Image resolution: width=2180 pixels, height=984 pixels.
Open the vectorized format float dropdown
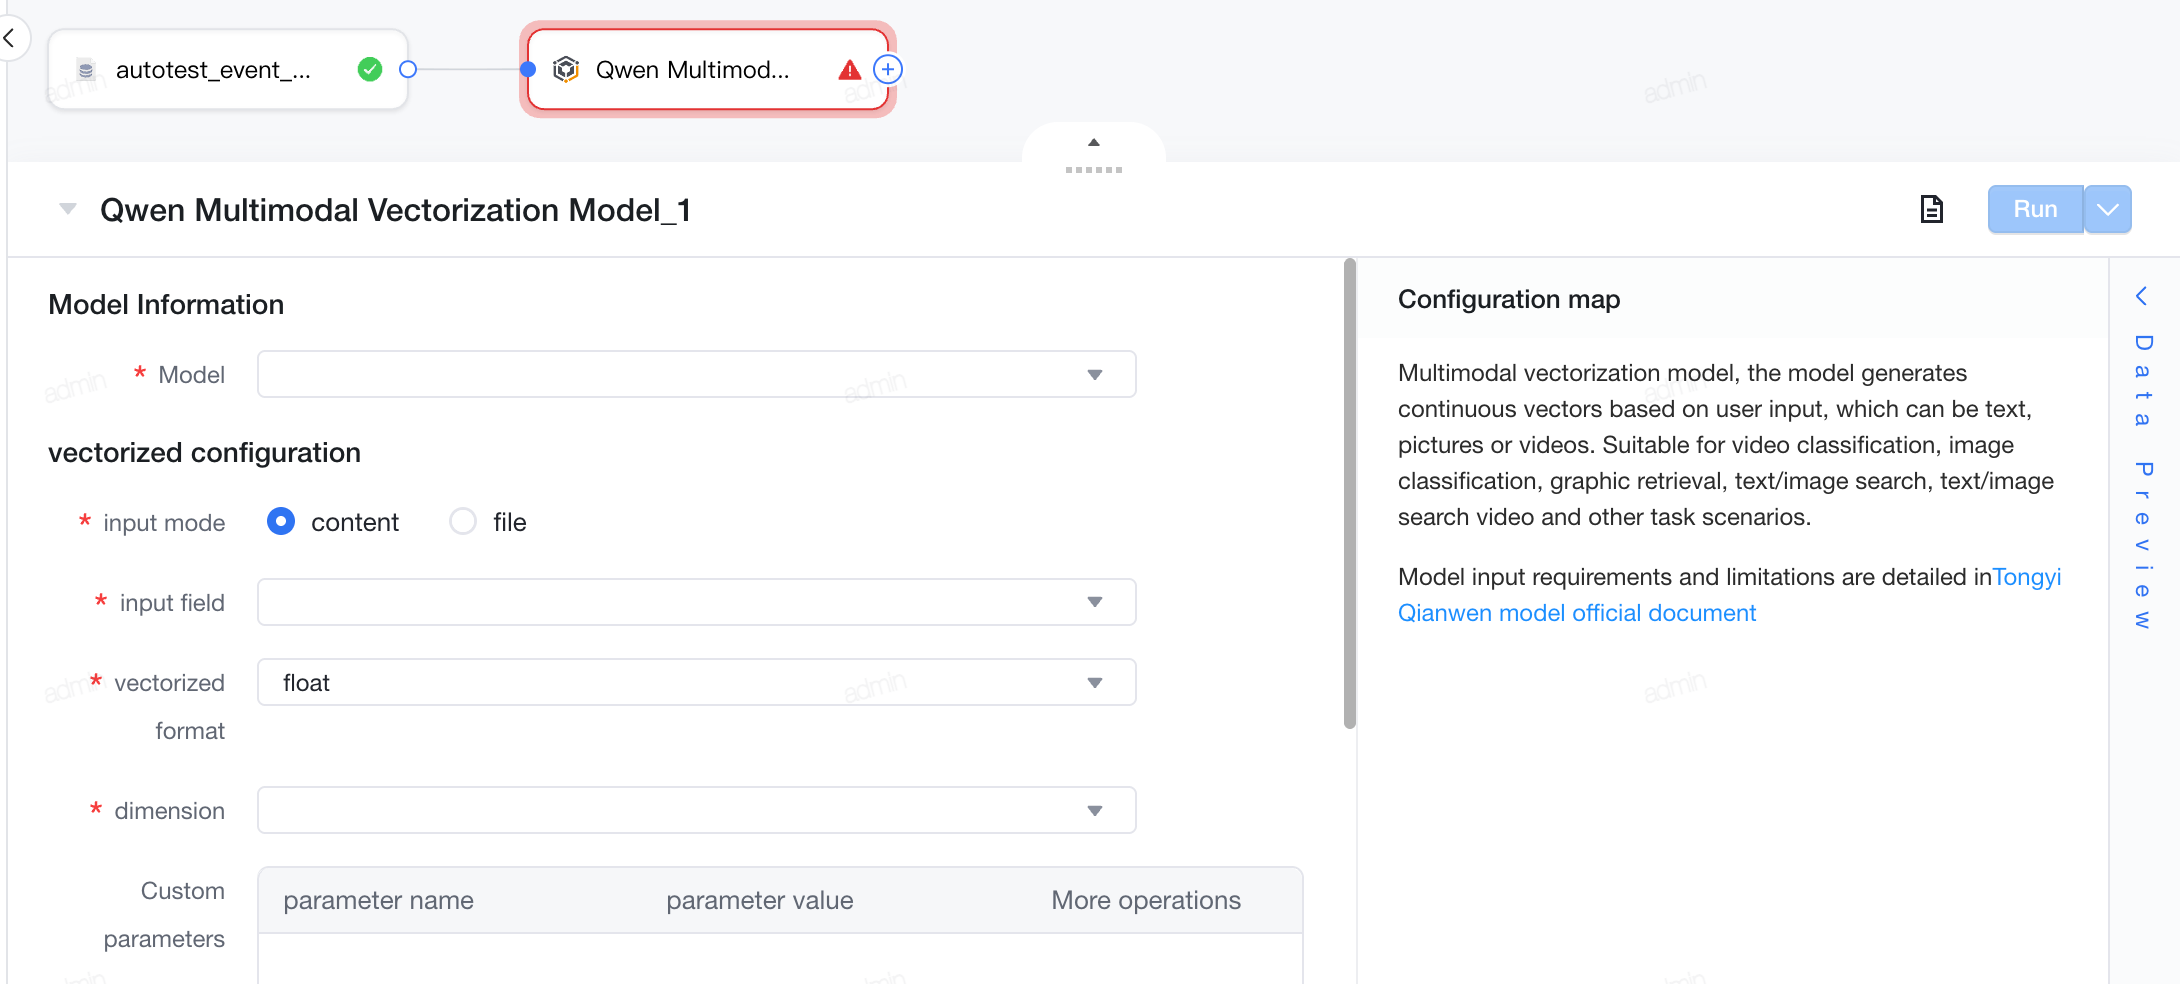pyautogui.click(x=696, y=682)
